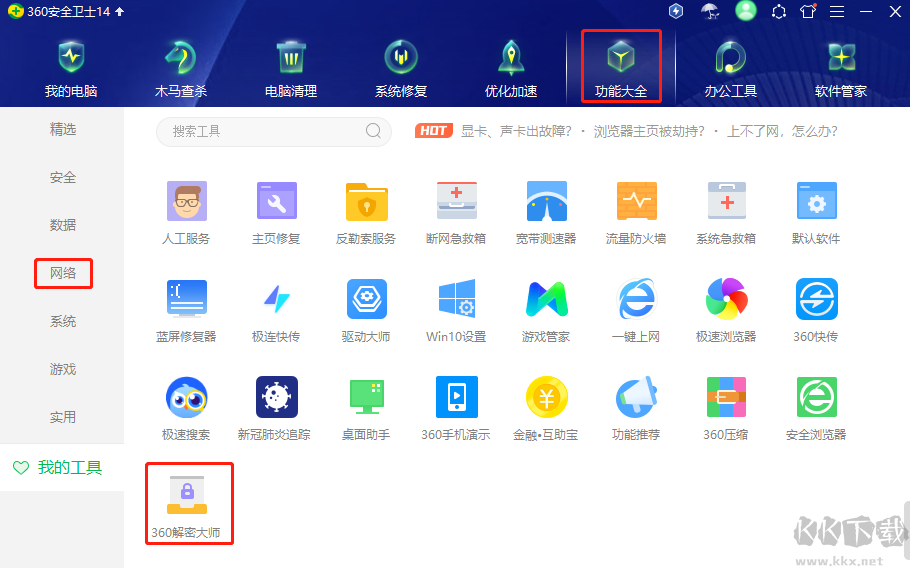This screenshot has width=910, height=568.
Task: Open 木马查杀 trojan scan tab
Action: (181, 70)
